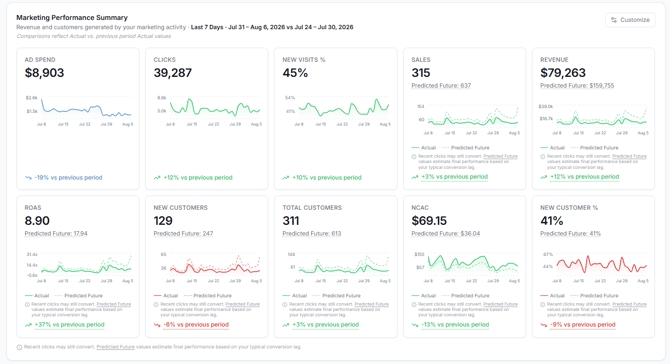
Task: Click the -9% vs previous period text
Action: pyautogui.click(x=583, y=325)
